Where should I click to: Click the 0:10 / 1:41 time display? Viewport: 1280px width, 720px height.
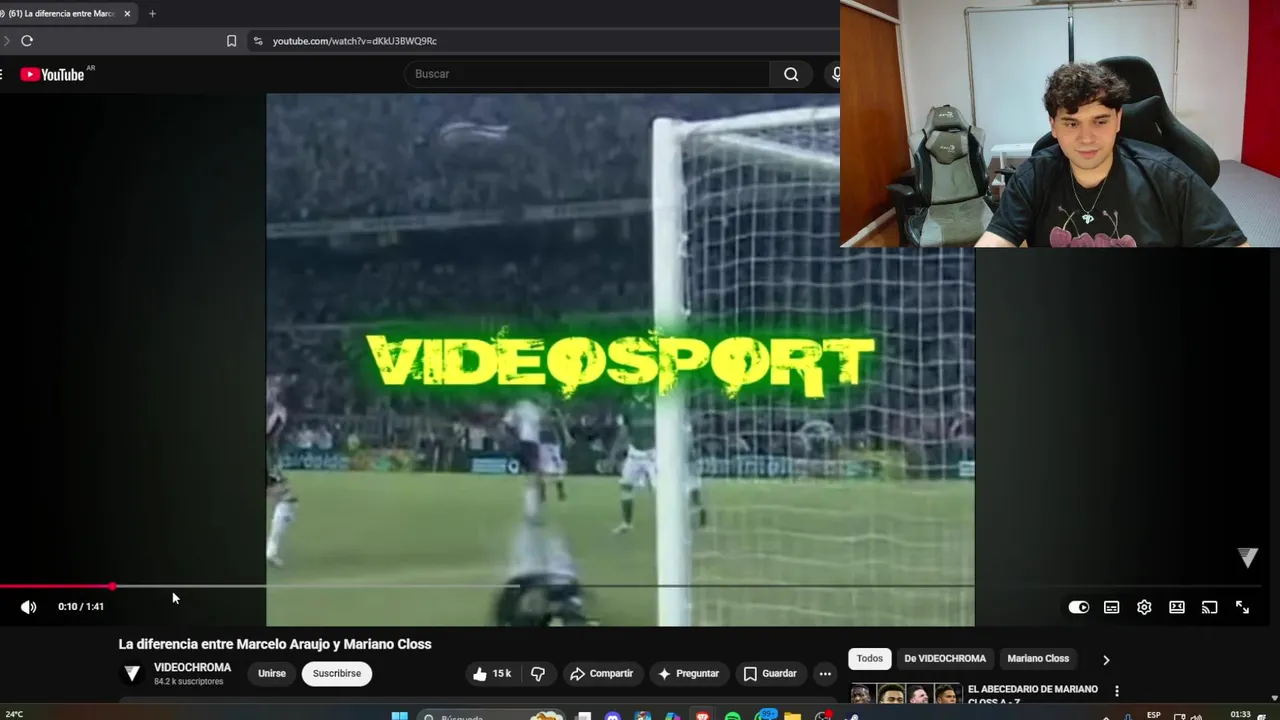(81, 607)
